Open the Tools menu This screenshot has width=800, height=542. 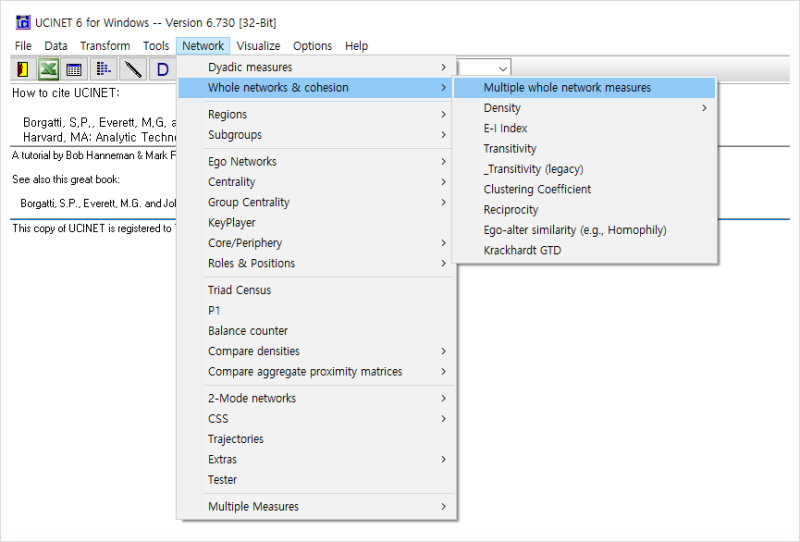tap(156, 46)
